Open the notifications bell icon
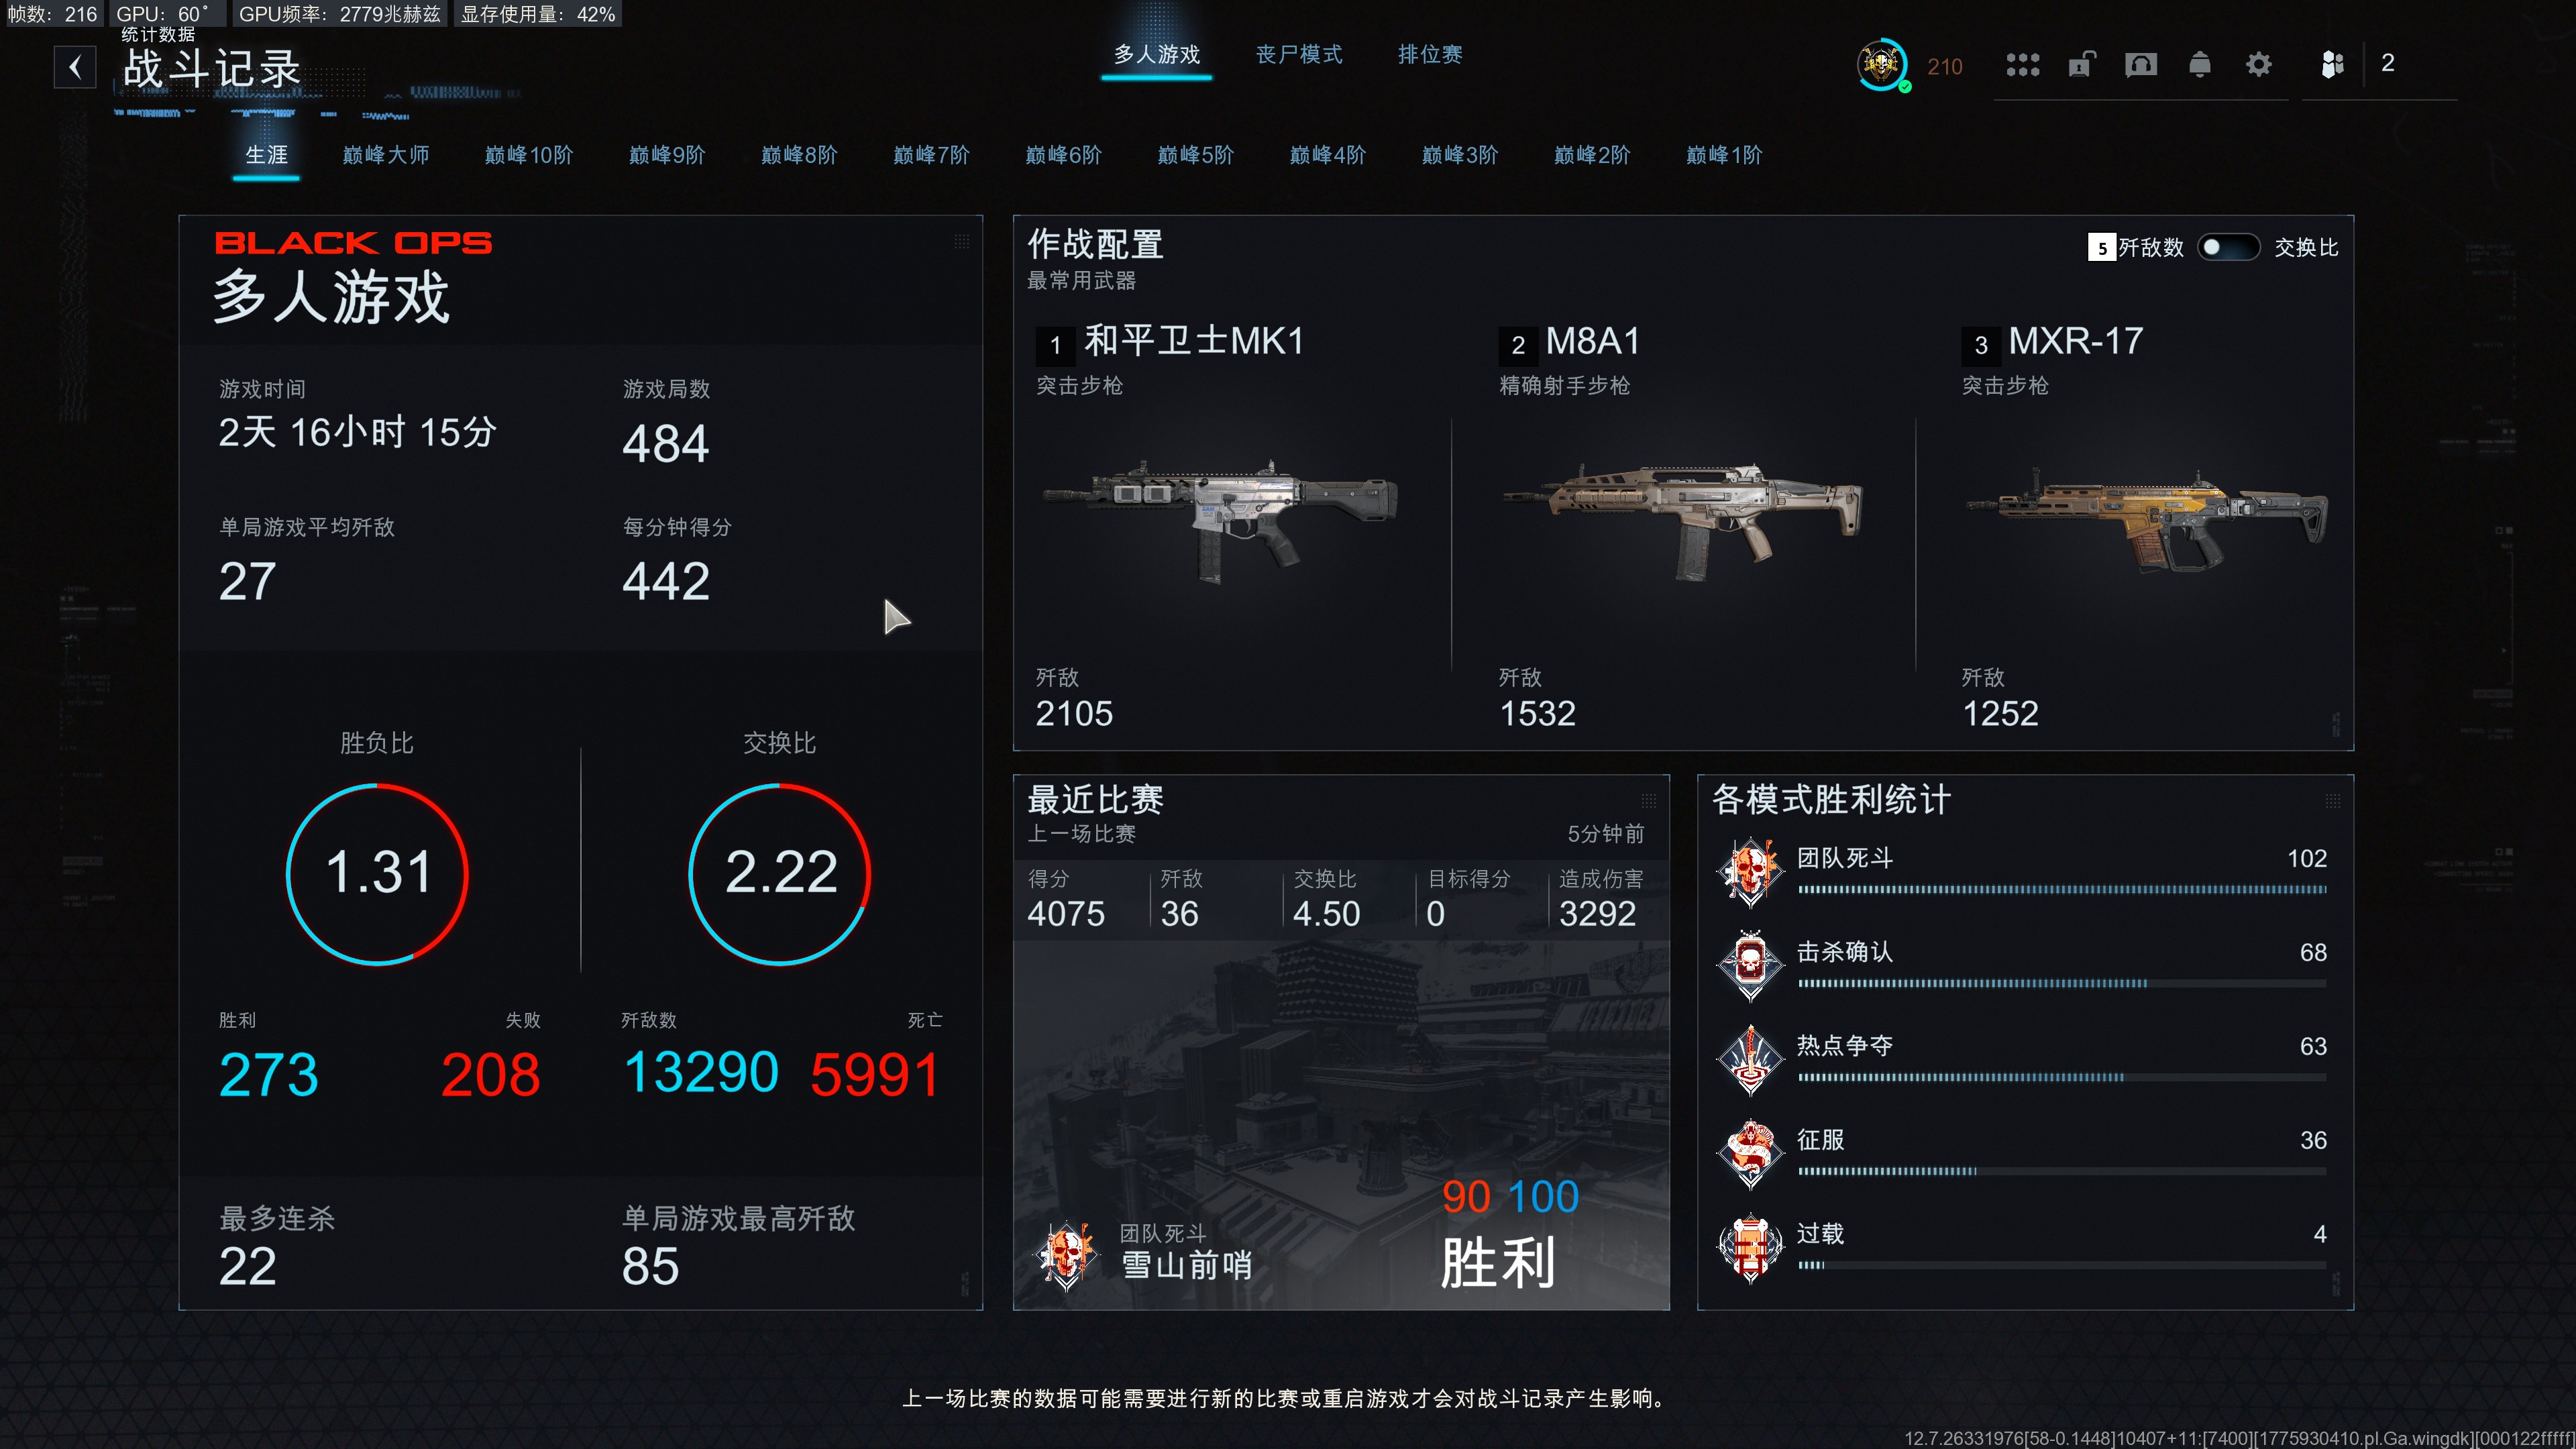This screenshot has width=2576, height=1449. tap(2199, 65)
